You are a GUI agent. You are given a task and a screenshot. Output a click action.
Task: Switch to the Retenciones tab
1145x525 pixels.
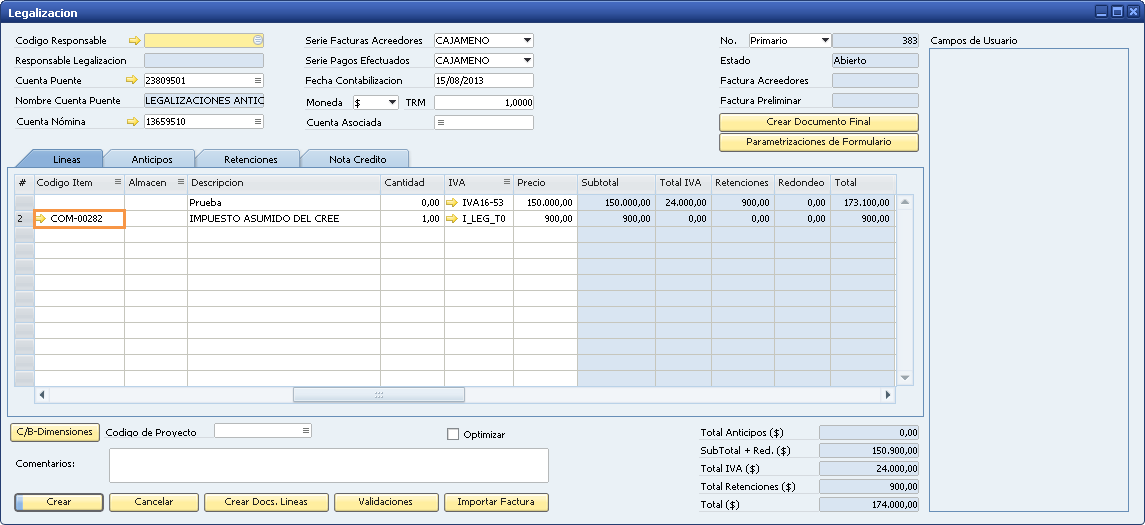(x=250, y=159)
